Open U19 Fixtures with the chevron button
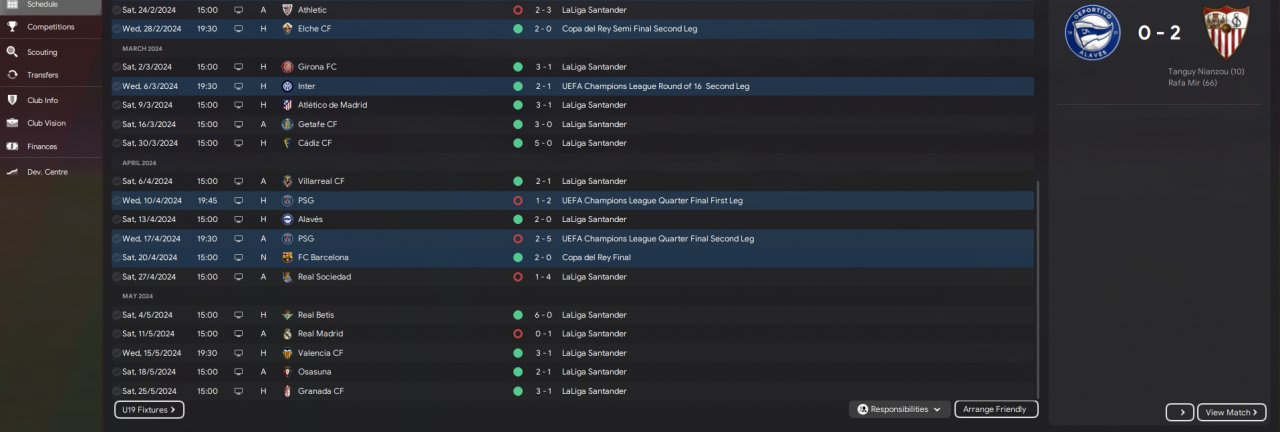This screenshot has height=432, width=1280. click(149, 409)
